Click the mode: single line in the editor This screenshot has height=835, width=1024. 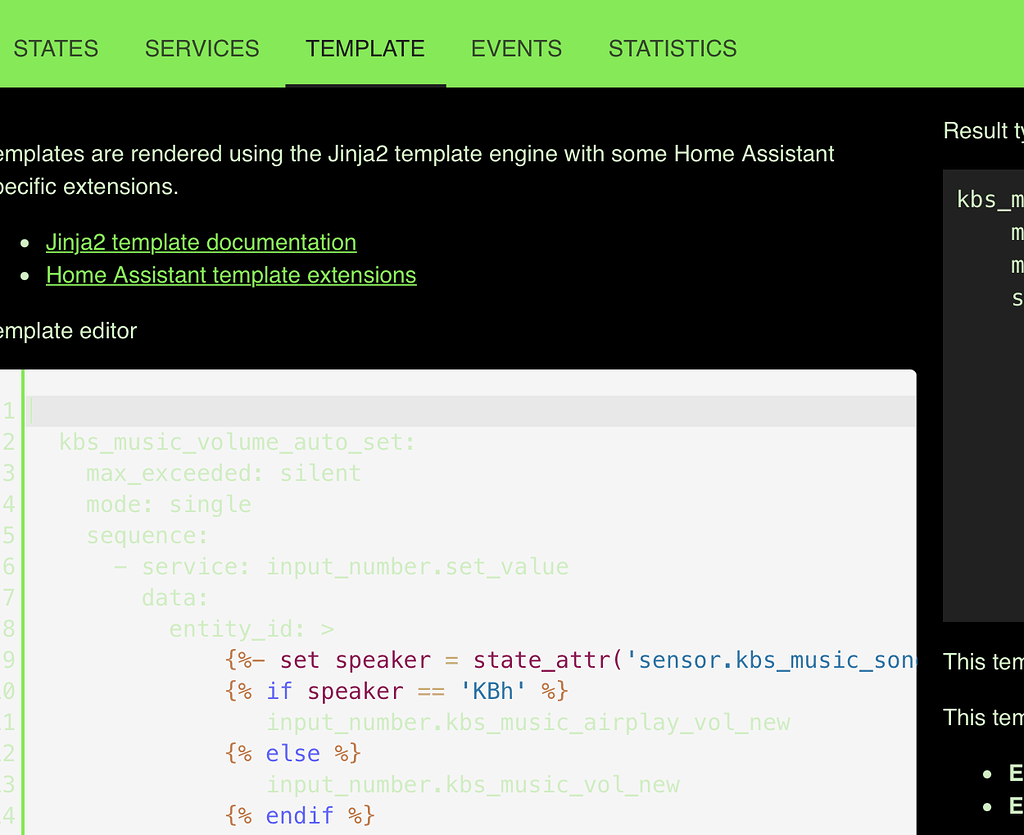[170, 504]
